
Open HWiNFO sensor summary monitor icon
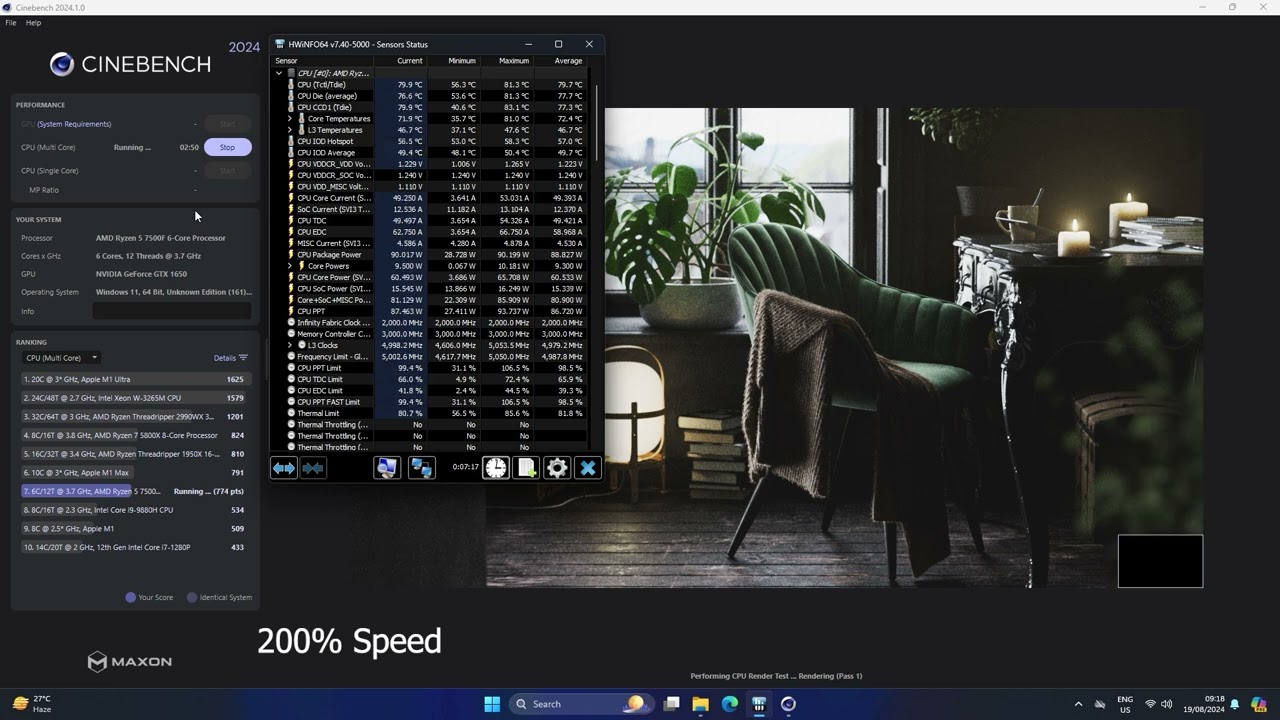pyautogui.click(x=387, y=468)
